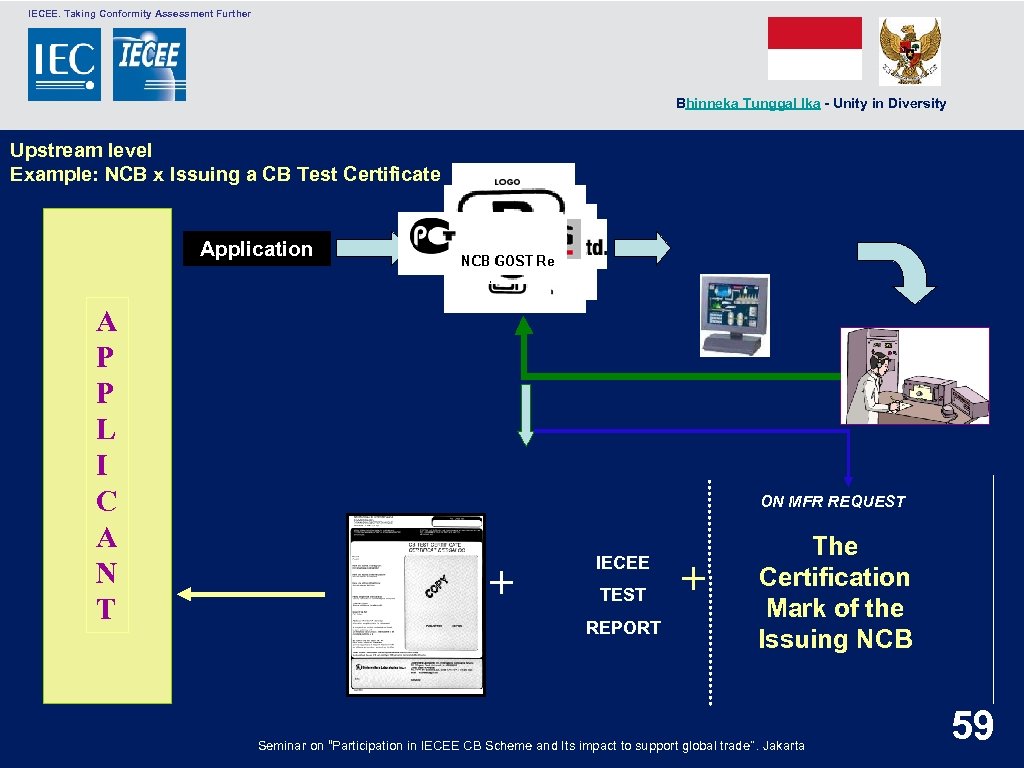The image size is (1024, 768).
Task: Click the Seminar footer text
Action: [531, 745]
